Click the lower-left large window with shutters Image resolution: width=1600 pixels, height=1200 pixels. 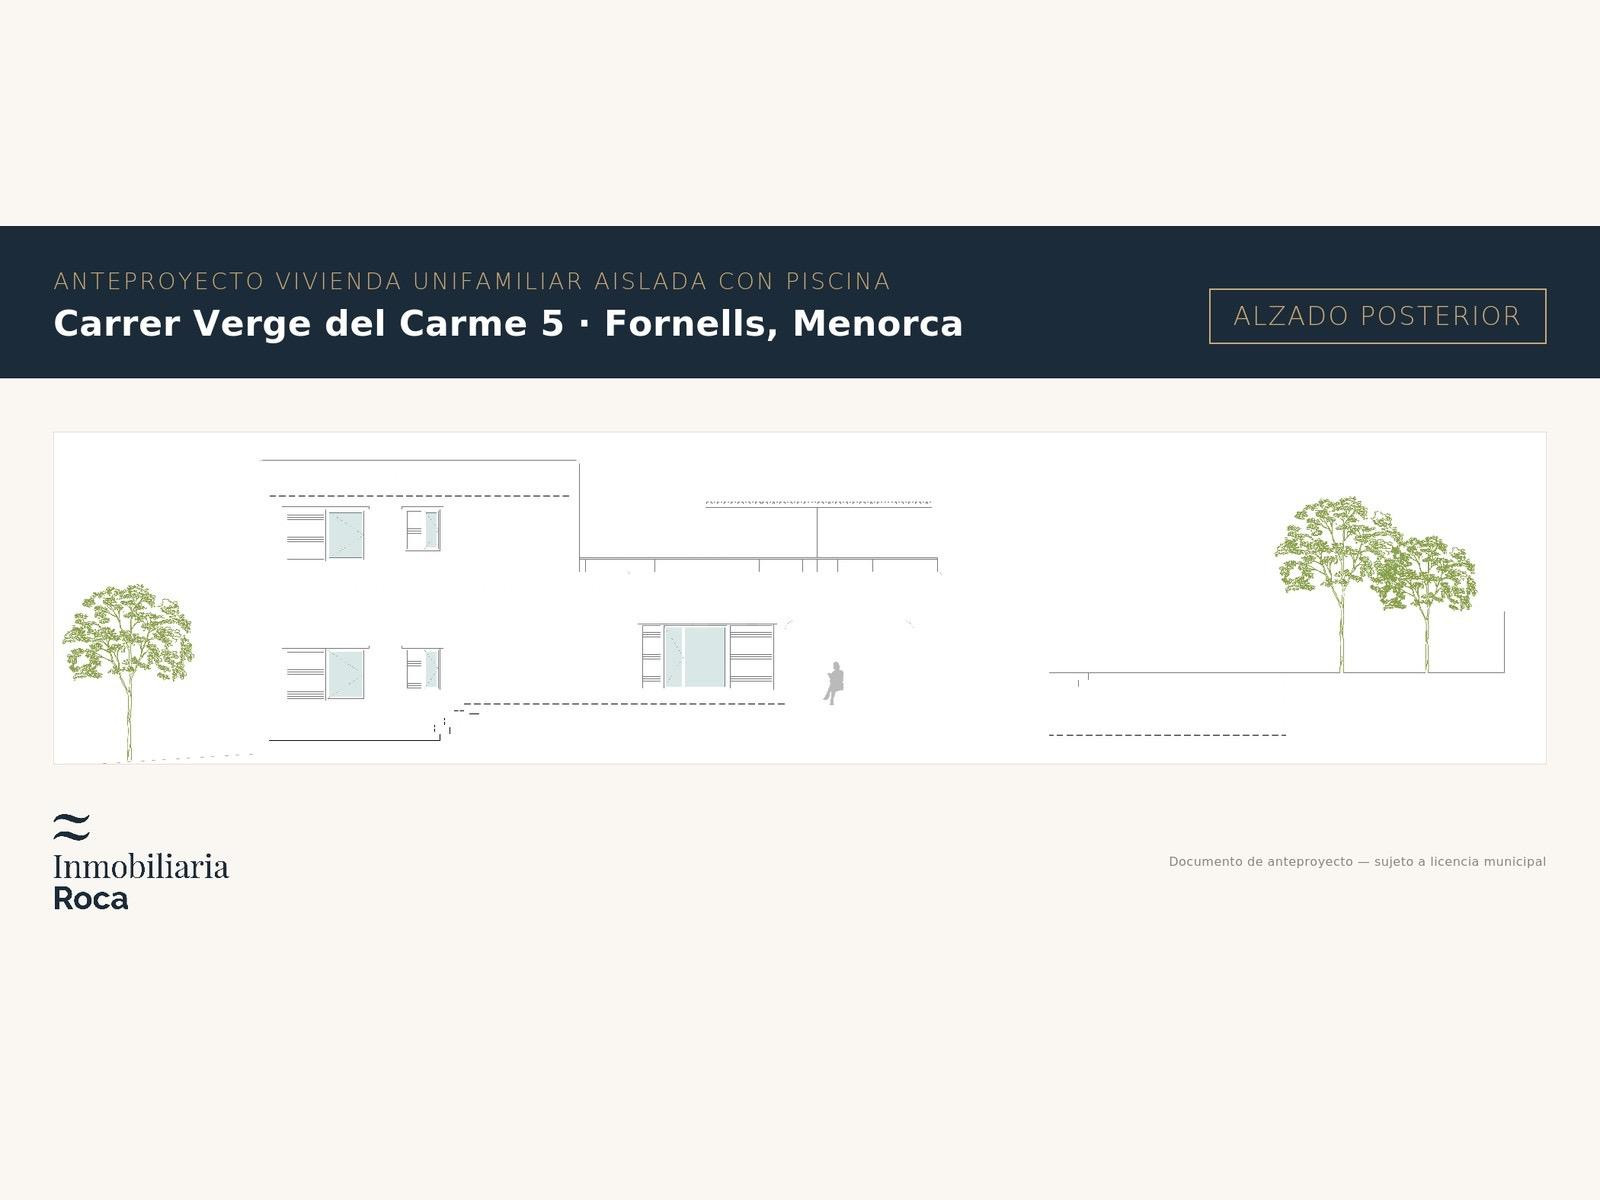point(325,673)
